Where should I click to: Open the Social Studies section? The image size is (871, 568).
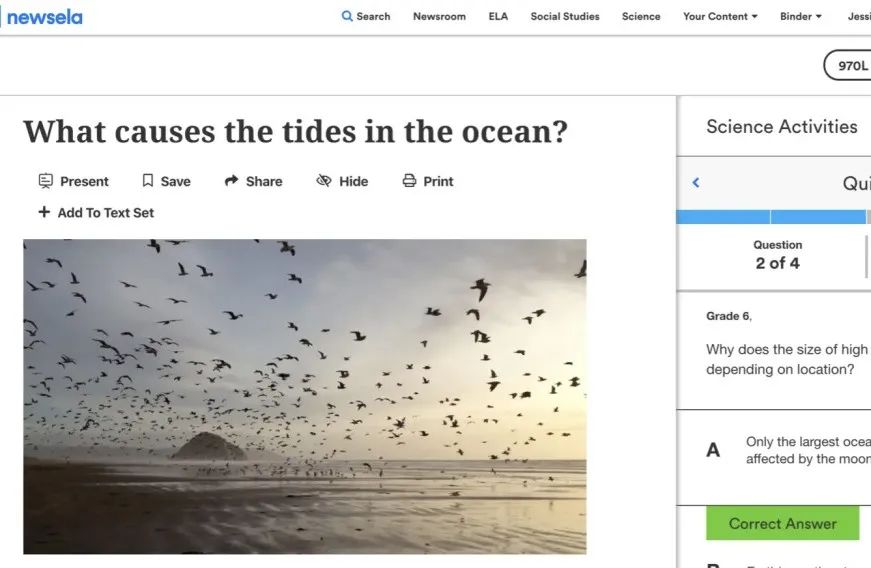coord(565,16)
